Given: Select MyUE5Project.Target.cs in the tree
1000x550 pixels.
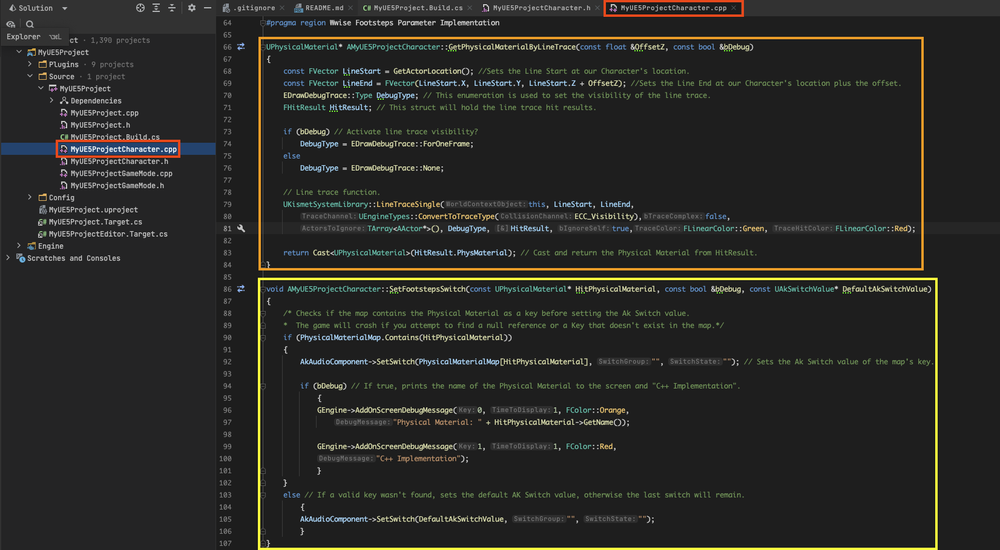Looking at the screenshot, I should [96, 222].
